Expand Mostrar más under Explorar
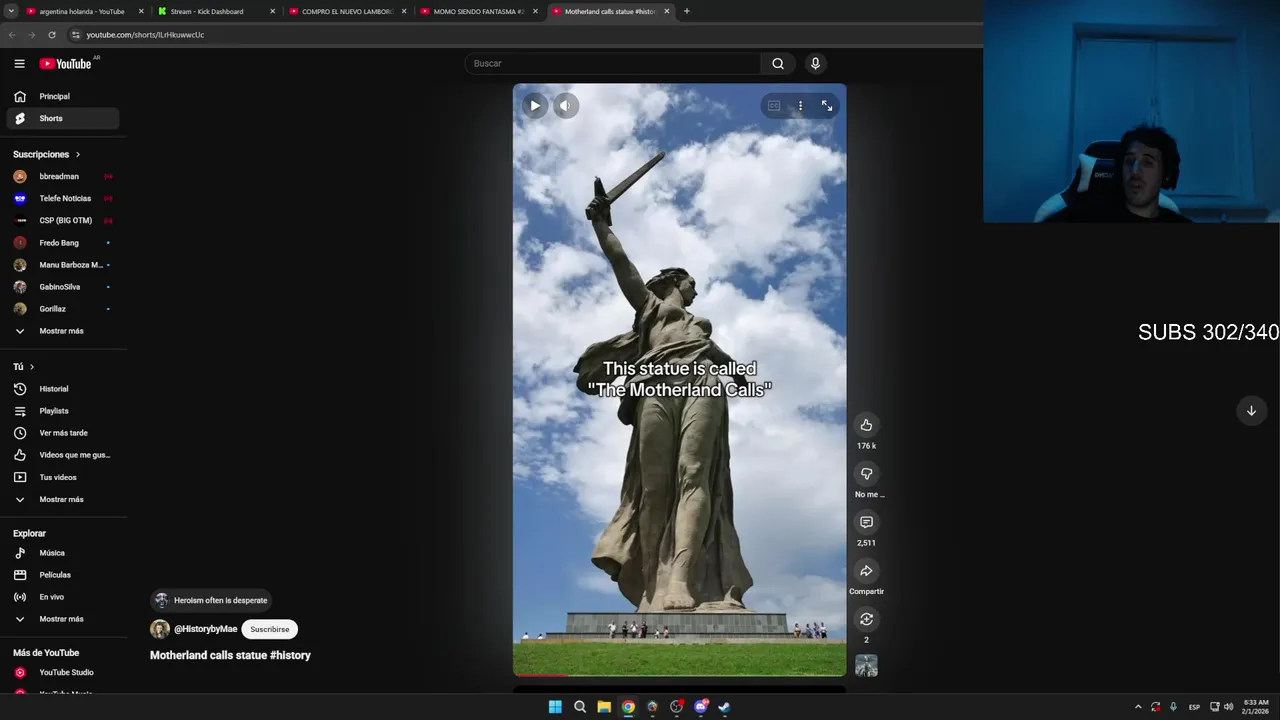Image resolution: width=1280 pixels, height=720 pixels. [x=63, y=619]
